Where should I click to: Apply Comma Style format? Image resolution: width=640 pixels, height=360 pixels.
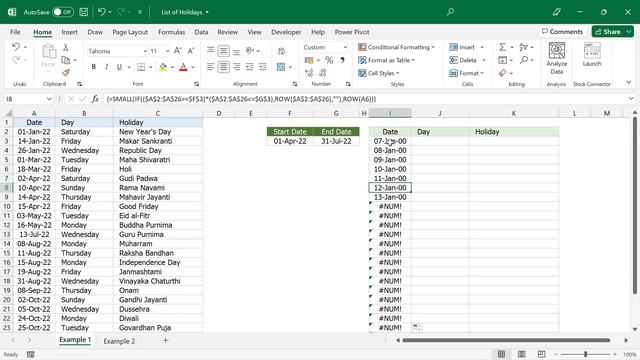[342, 60]
